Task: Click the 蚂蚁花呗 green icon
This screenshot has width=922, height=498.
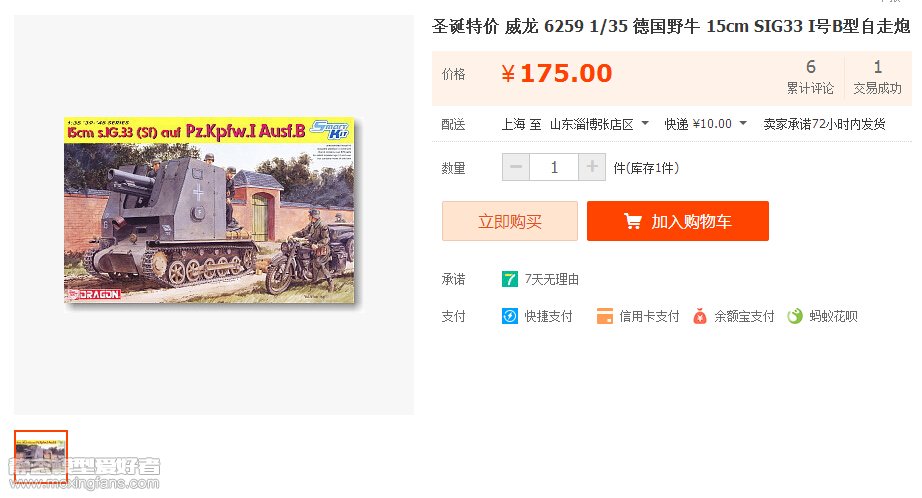Action: pos(795,316)
